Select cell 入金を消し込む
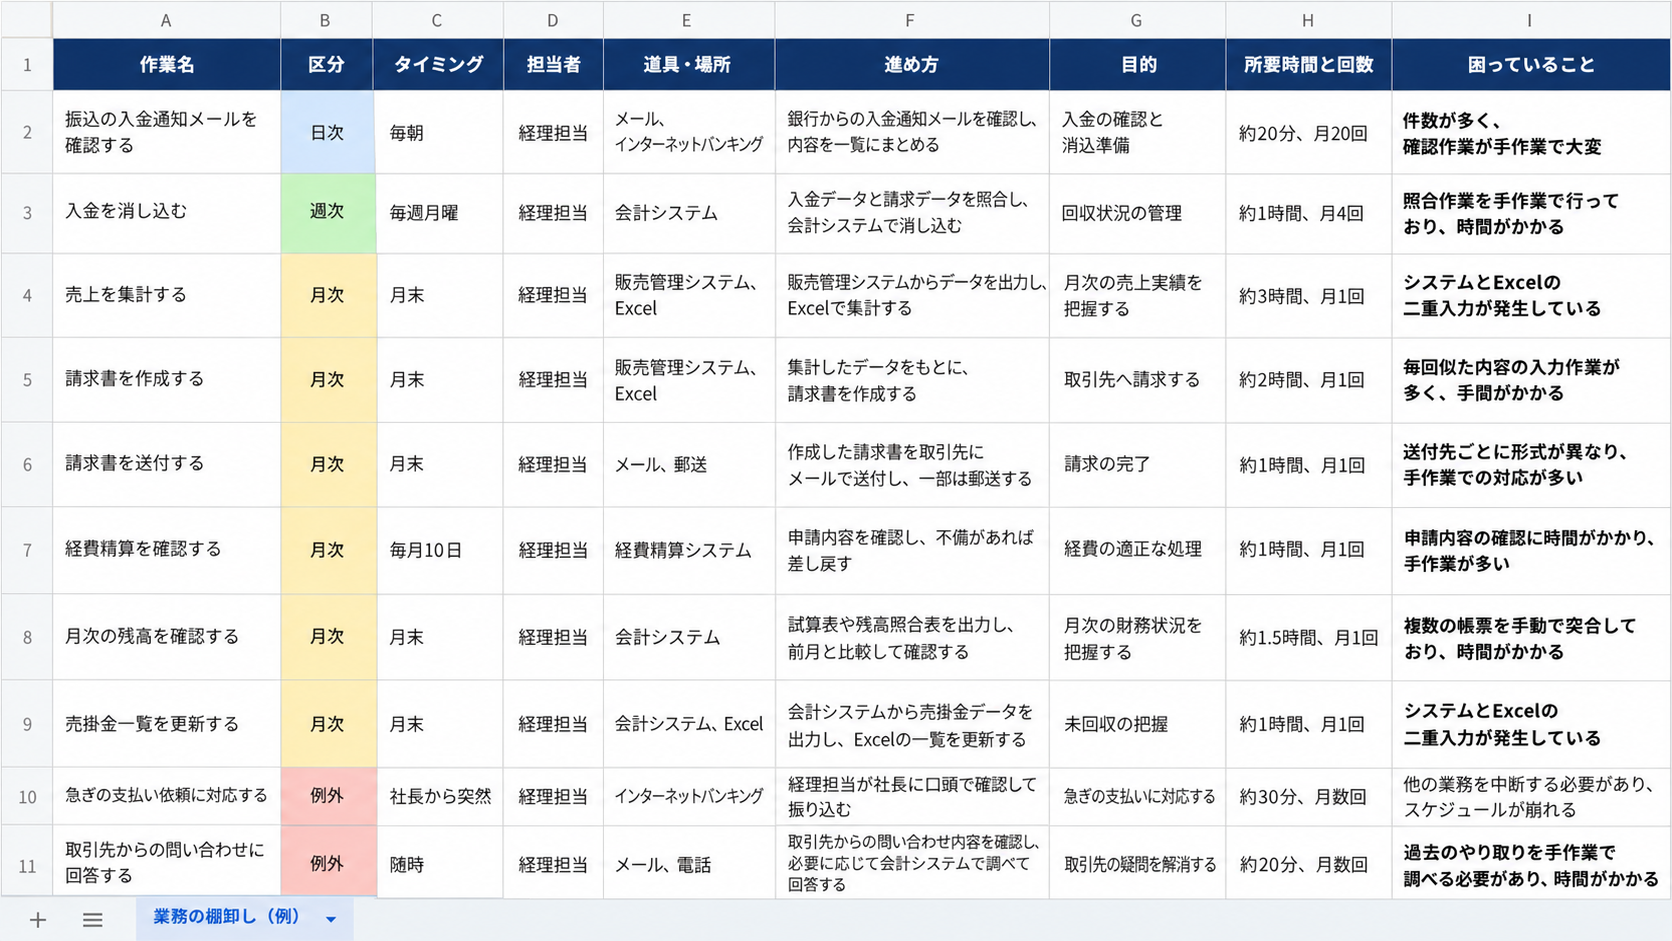The height and width of the screenshot is (941, 1672). 166,212
